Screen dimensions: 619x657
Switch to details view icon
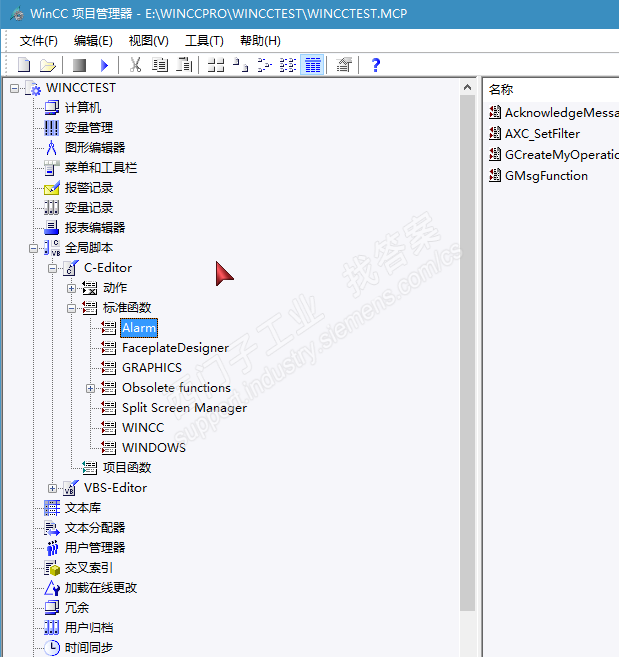tap(288, 65)
